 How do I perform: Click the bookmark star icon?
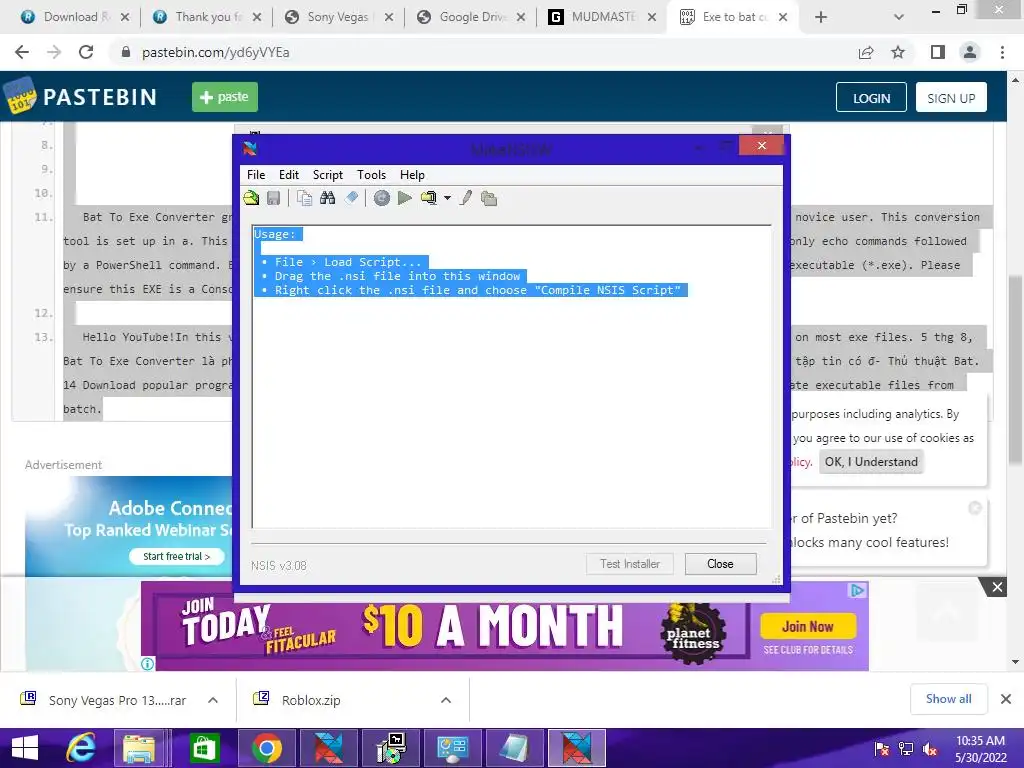coord(899,52)
